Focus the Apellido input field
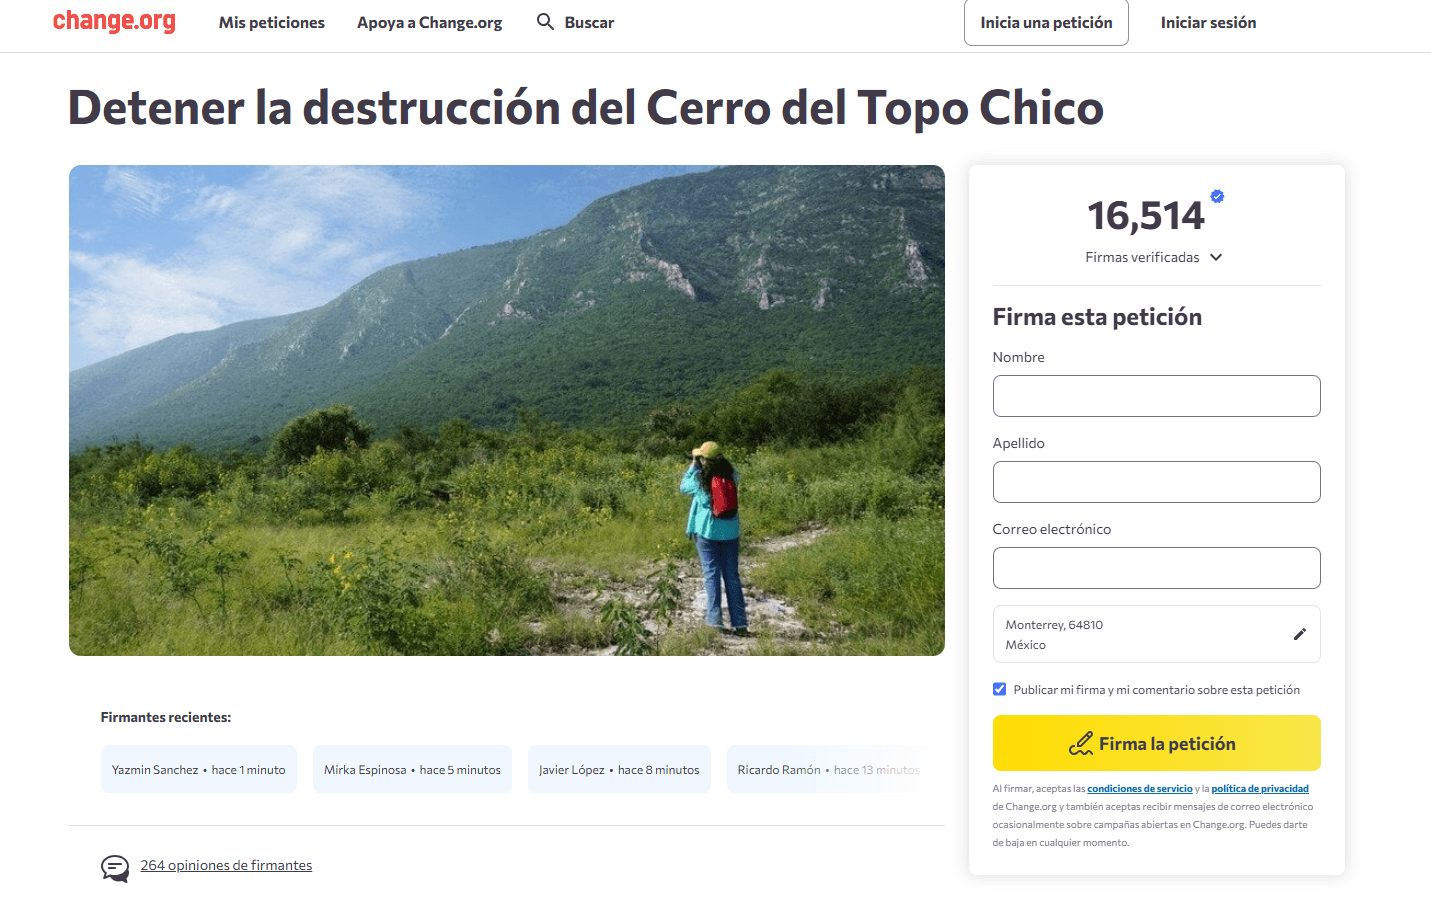Image resolution: width=1431 pixels, height=915 pixels. point(1156,482)
